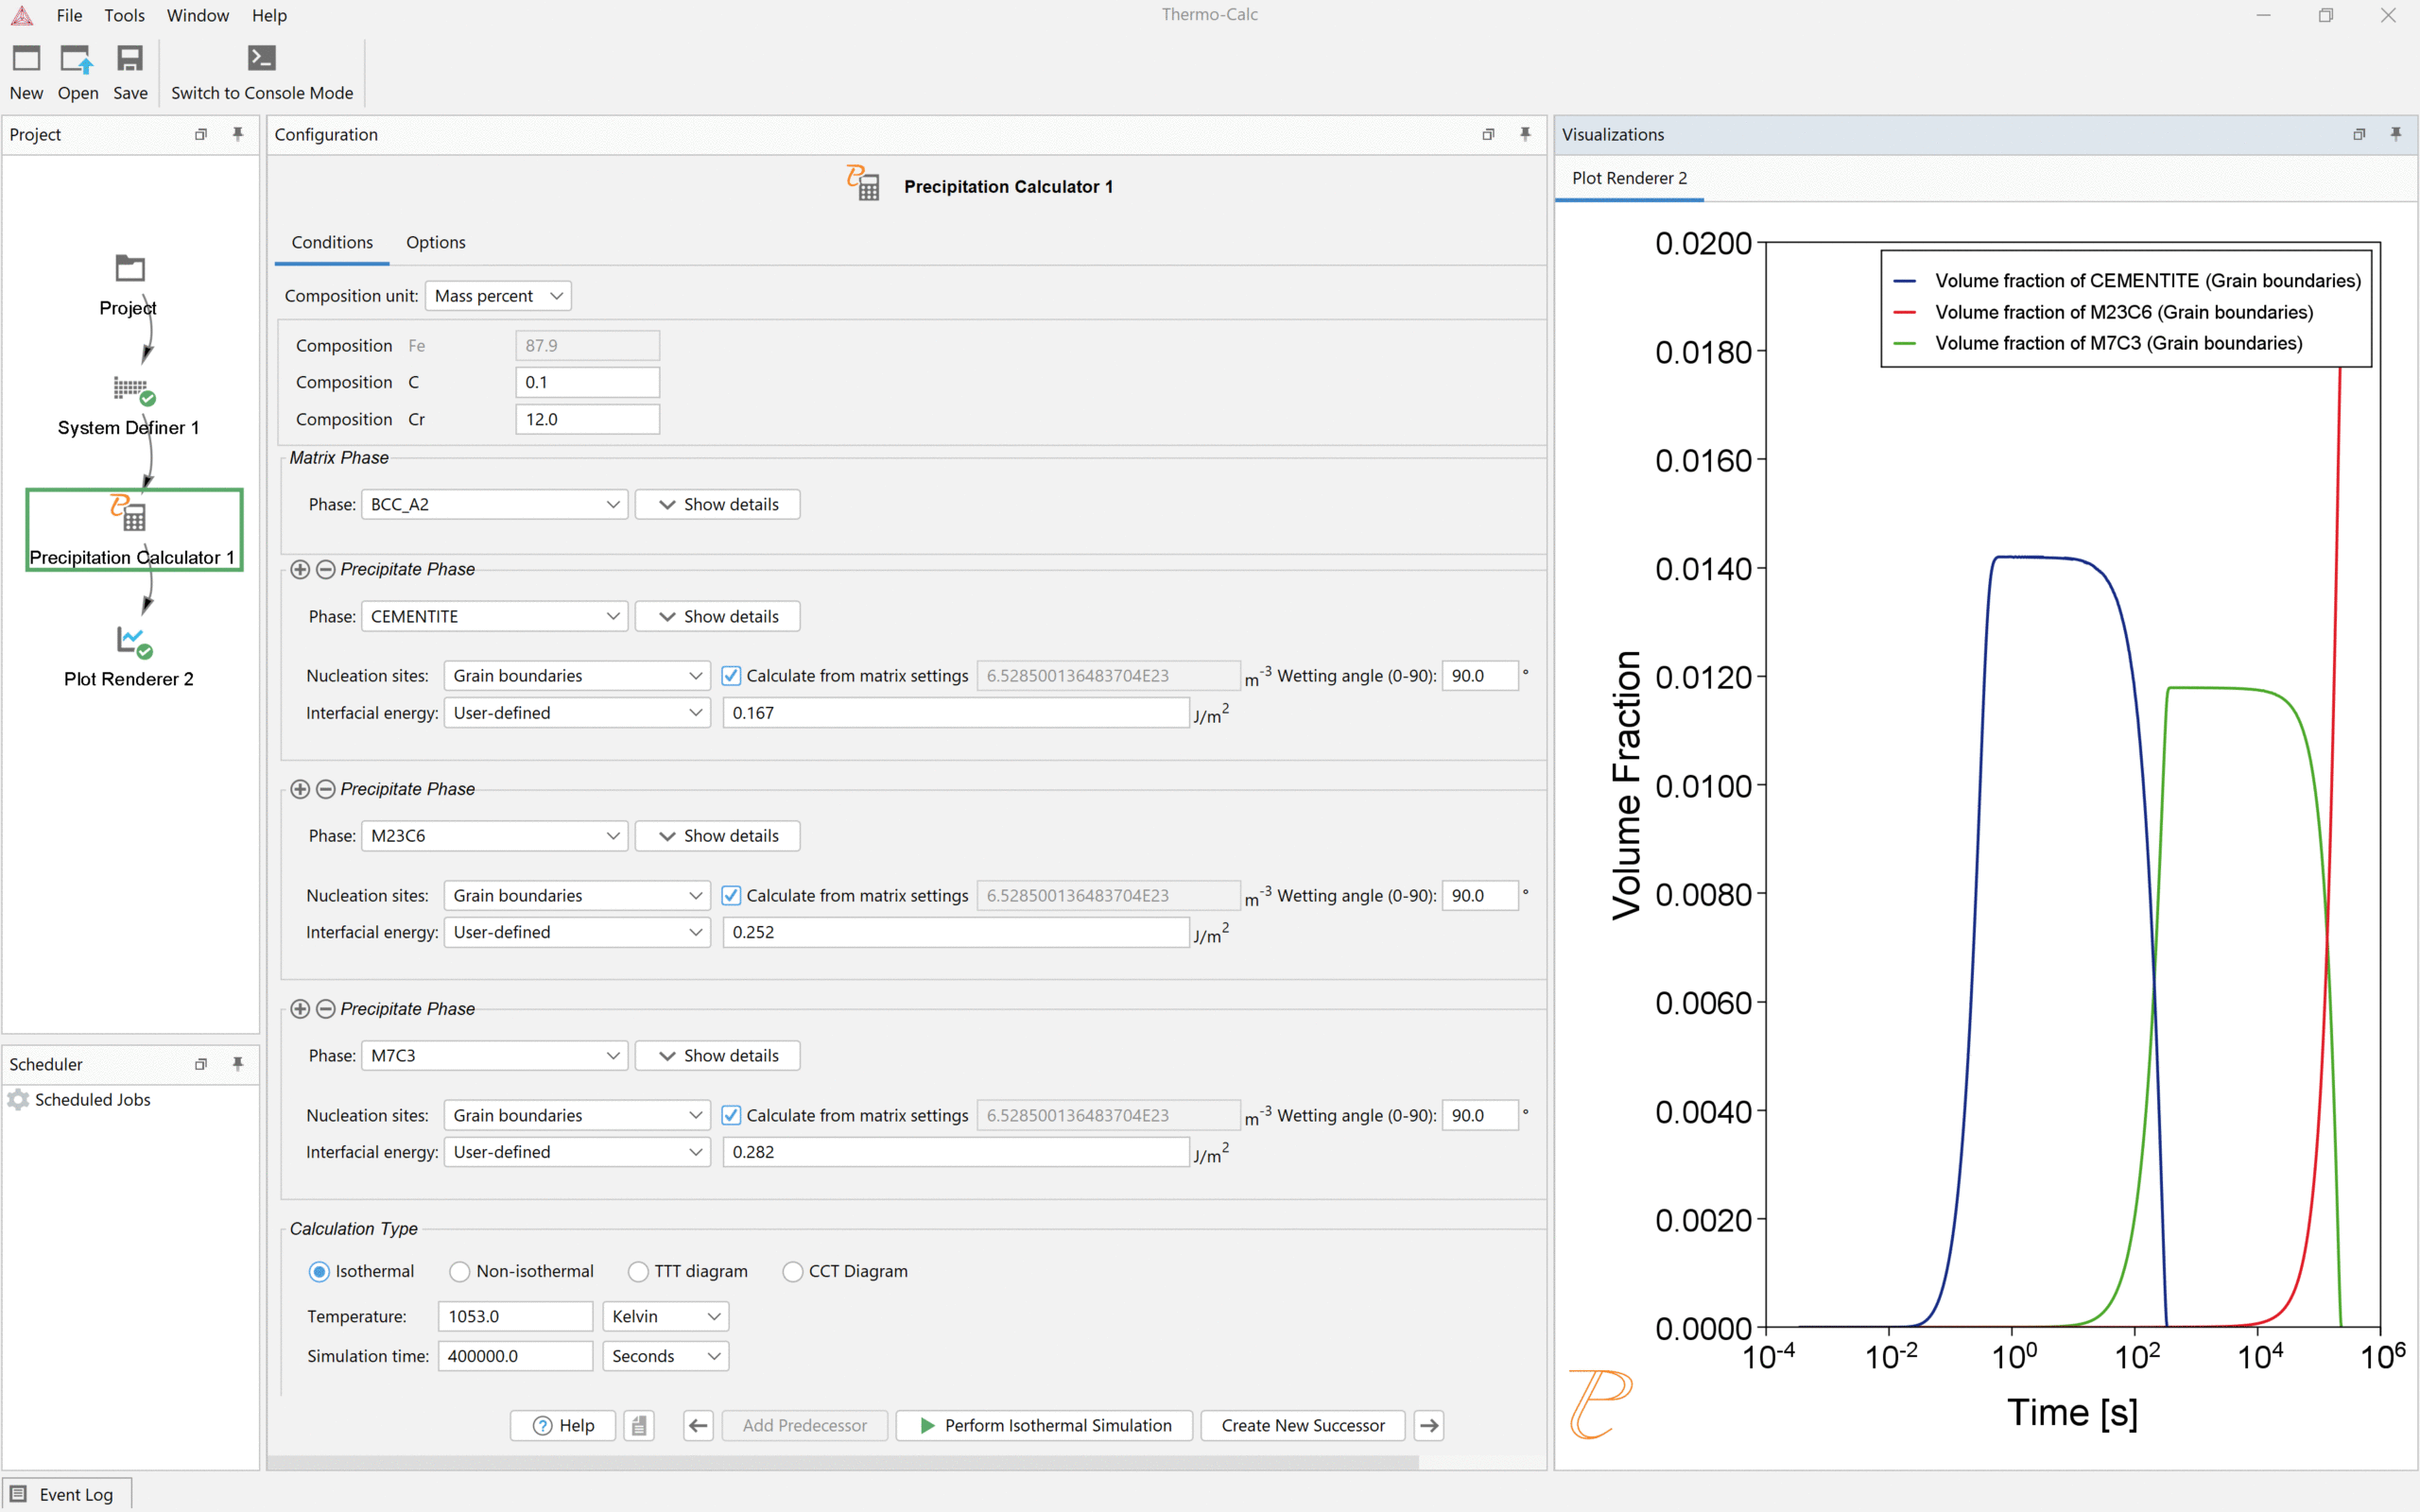This screenshot has height=1512, width=2420.
Task: Click the Save toolbar icon
Action: click(130, 59)
